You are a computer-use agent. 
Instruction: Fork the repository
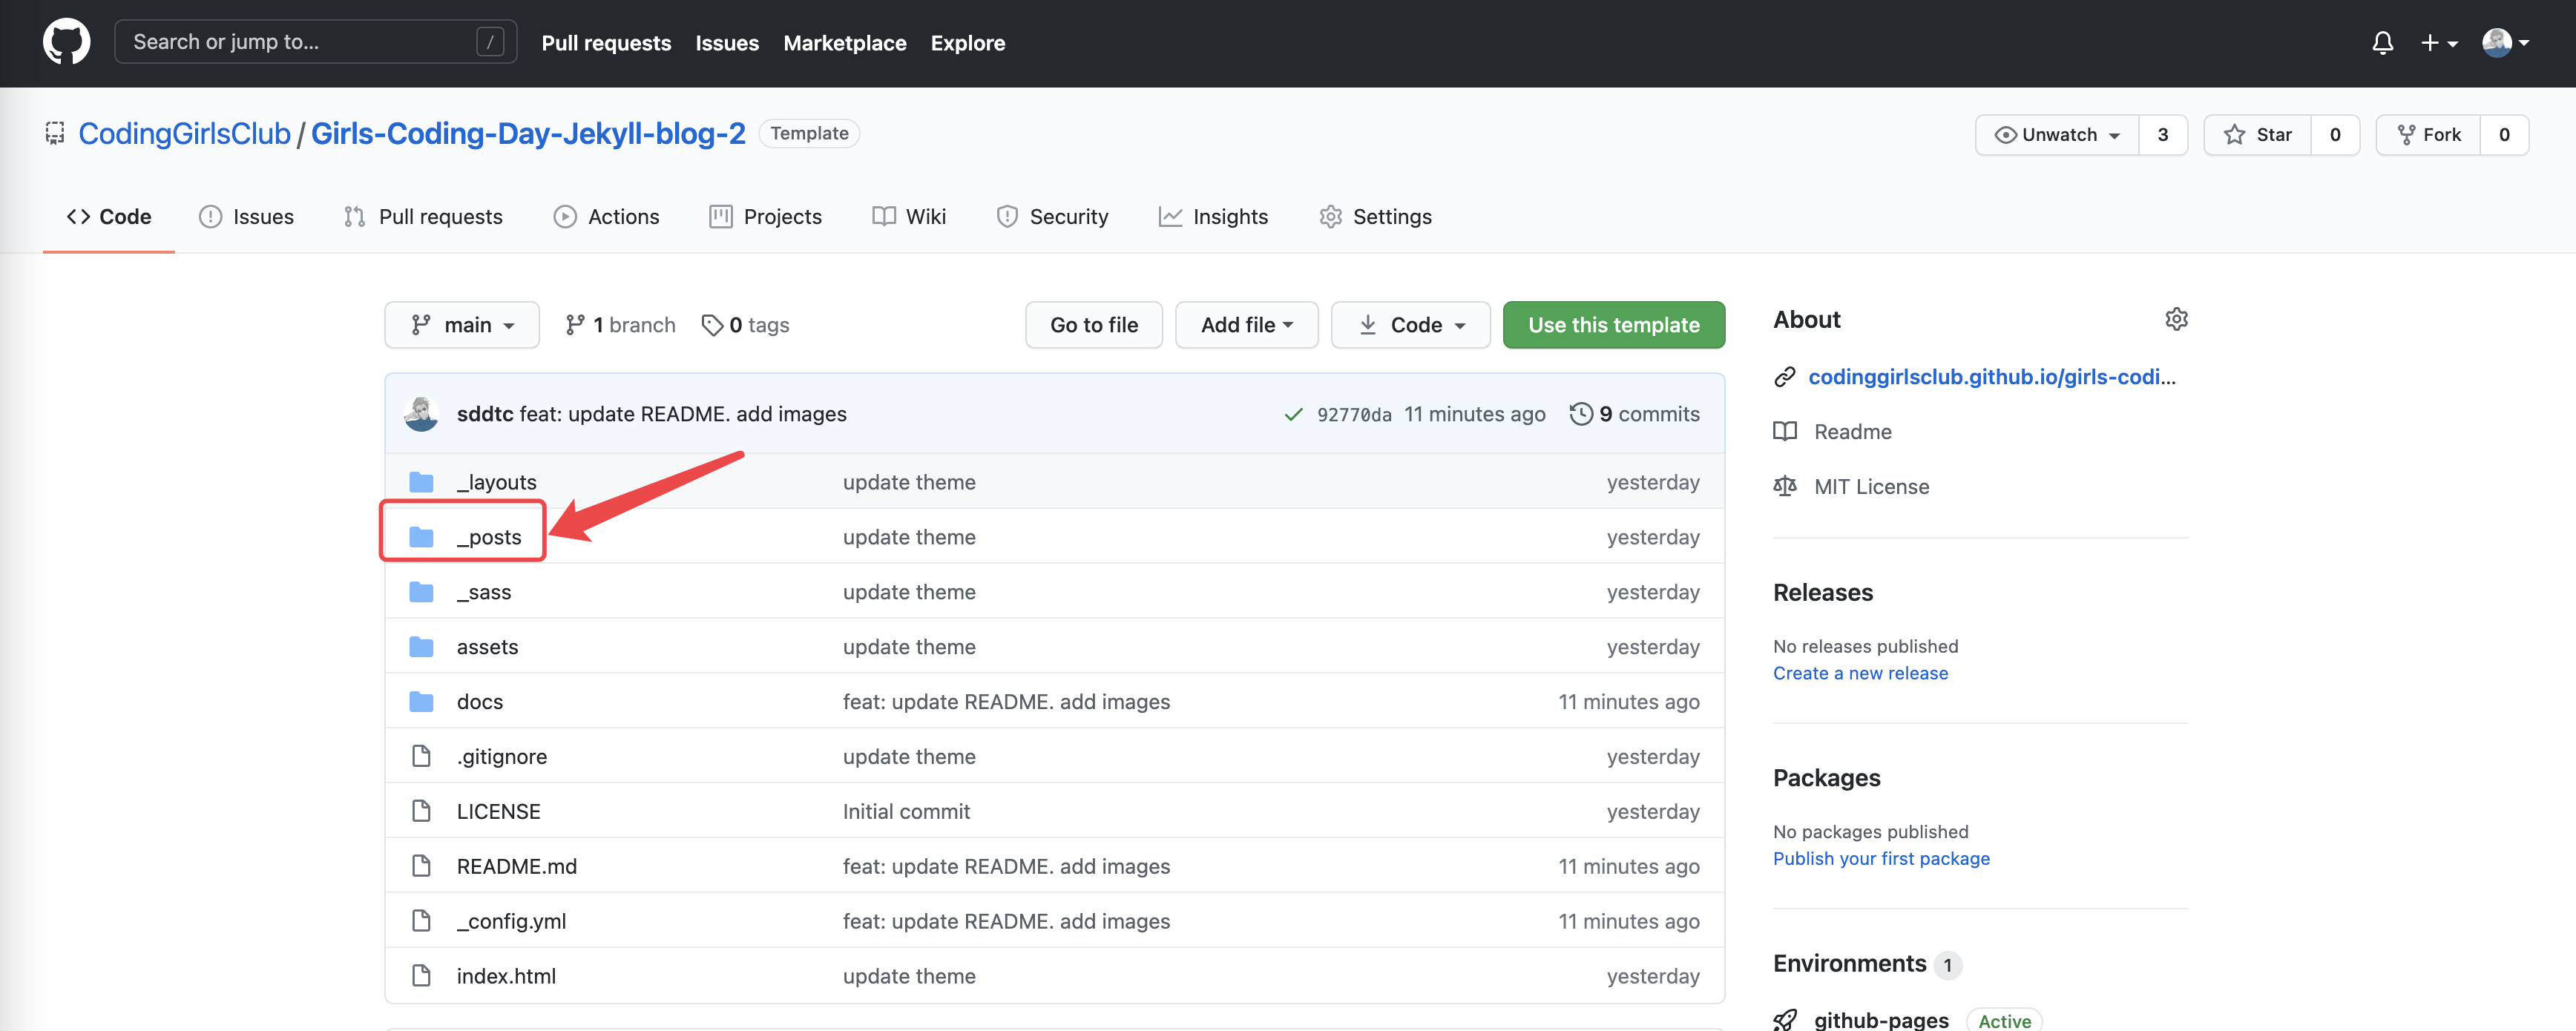[x=2428, y=135]
